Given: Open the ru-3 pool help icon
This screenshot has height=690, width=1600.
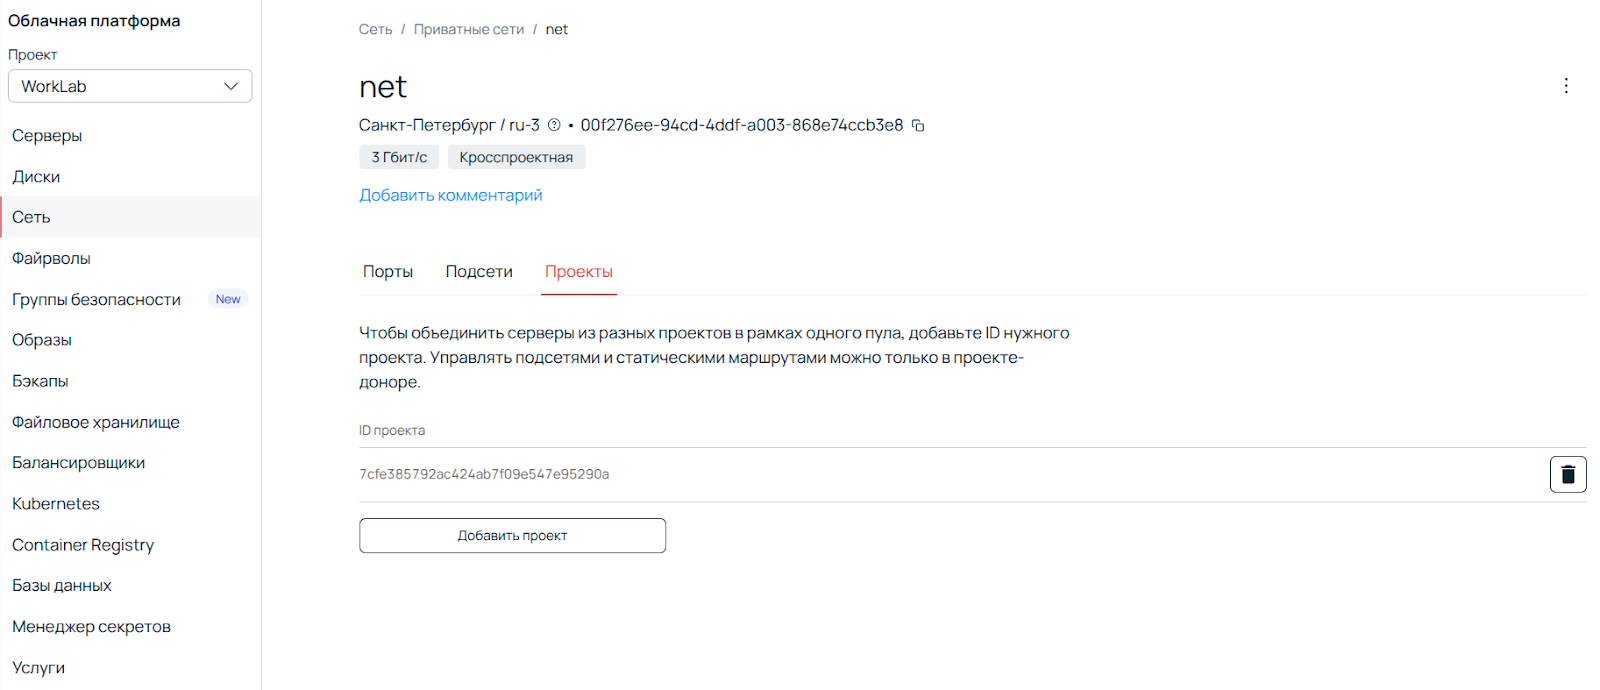Looking at the screenshot, I should 554,126.
